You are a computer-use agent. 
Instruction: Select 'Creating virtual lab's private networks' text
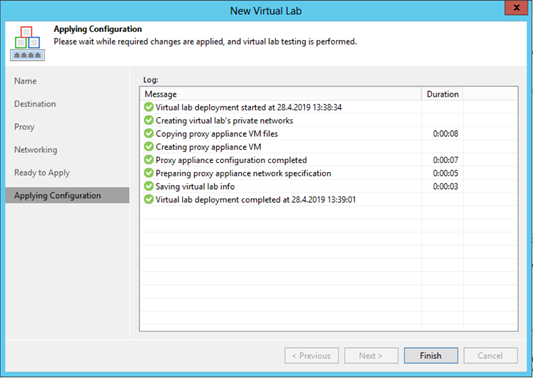224,121
